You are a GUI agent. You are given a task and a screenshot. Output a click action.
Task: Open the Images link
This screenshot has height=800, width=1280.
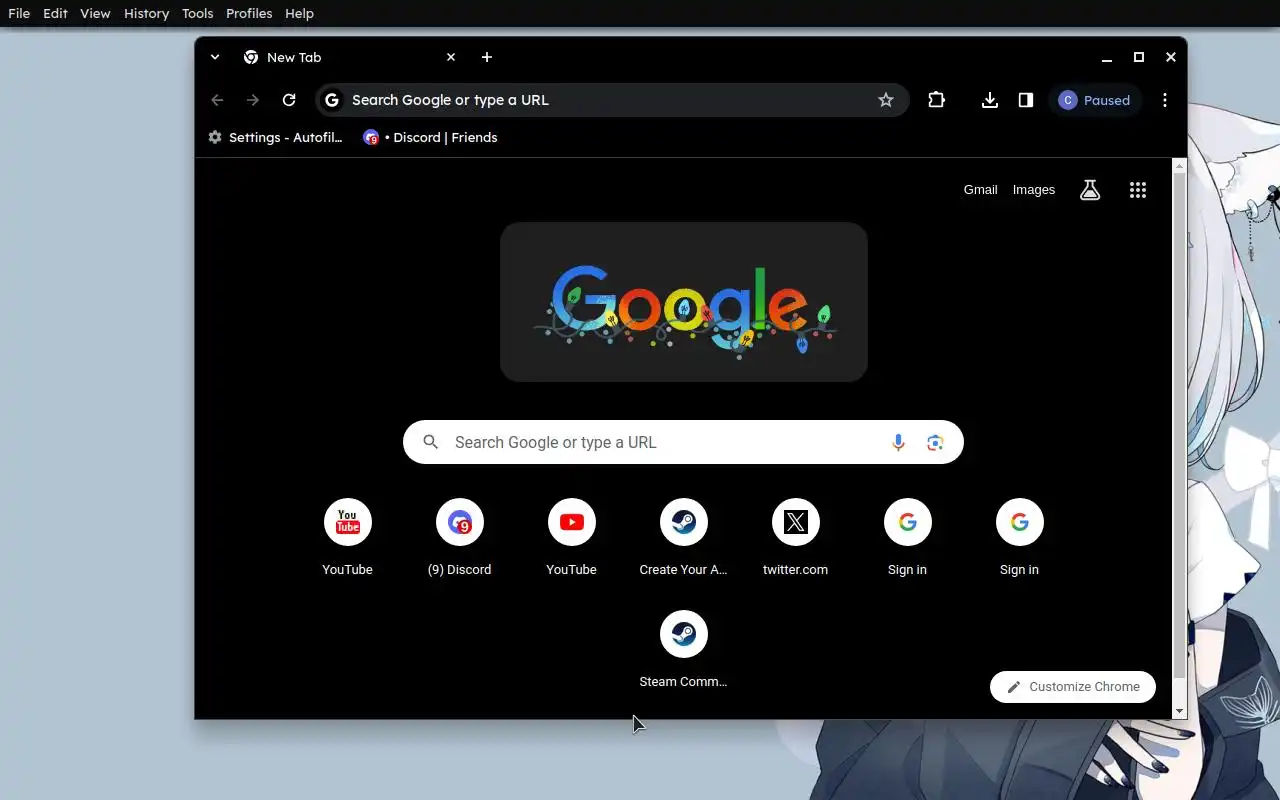click(x=1034, y=190)
